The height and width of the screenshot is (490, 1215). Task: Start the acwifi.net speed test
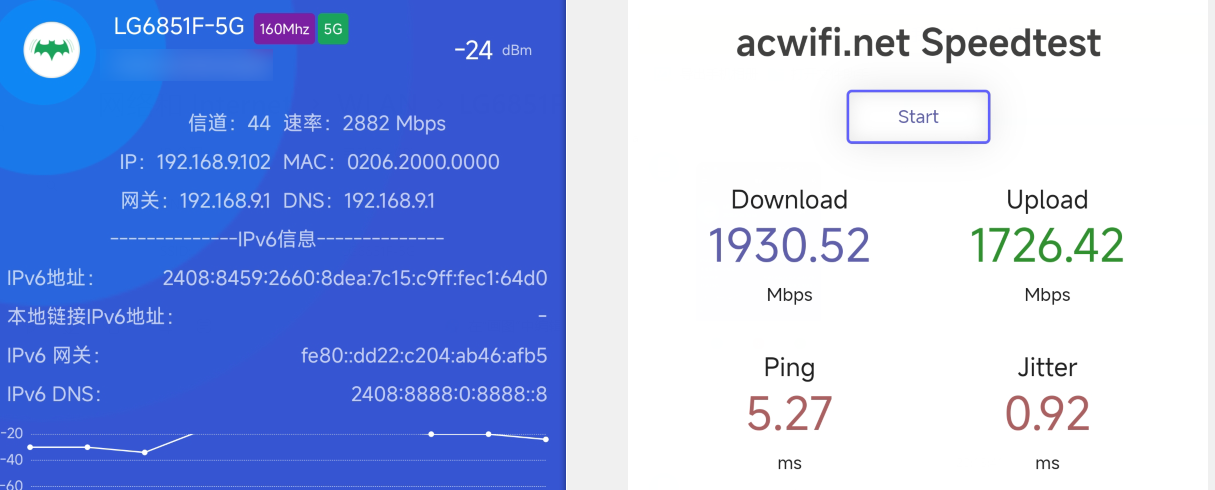(918, 117)
